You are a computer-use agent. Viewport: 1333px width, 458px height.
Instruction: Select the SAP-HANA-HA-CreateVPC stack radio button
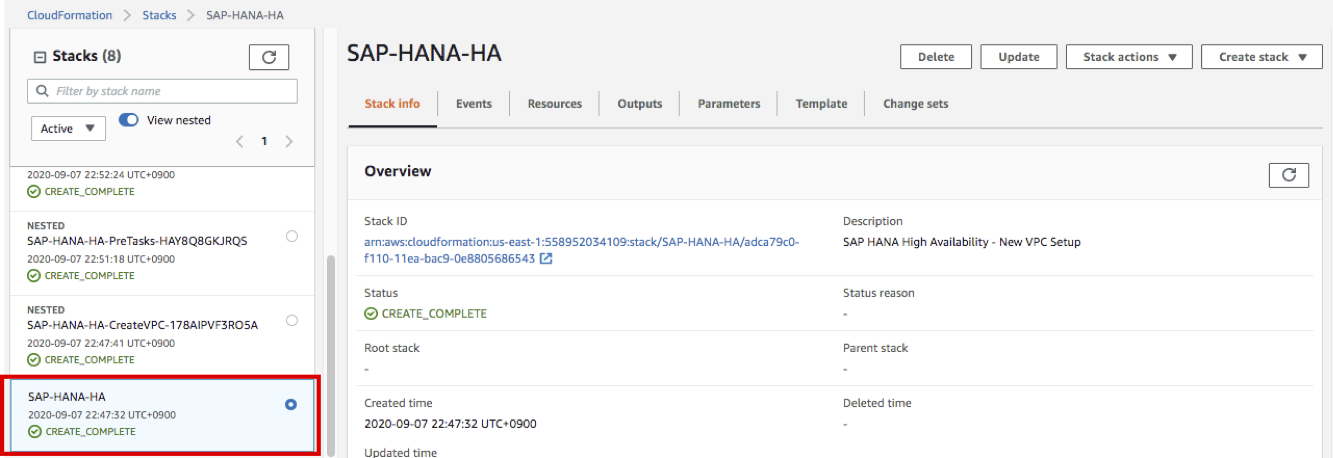pos(291,321)
